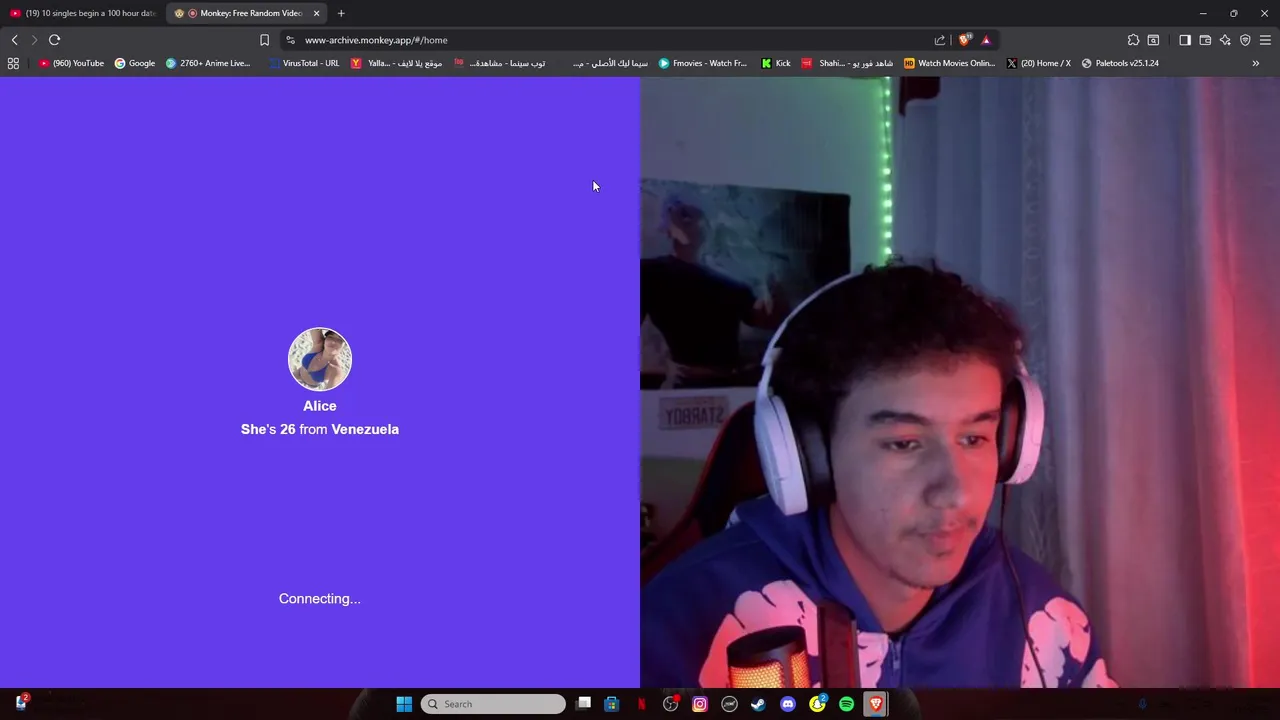Screen dimensions: 1280x720
Task: Toggle the browser sidebar panel
Action: (1185, 40)
